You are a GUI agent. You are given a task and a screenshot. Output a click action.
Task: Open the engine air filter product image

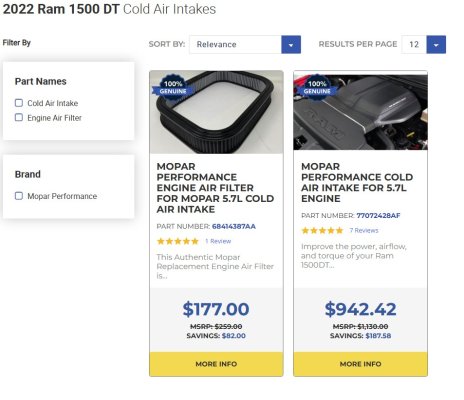[216, 112]
